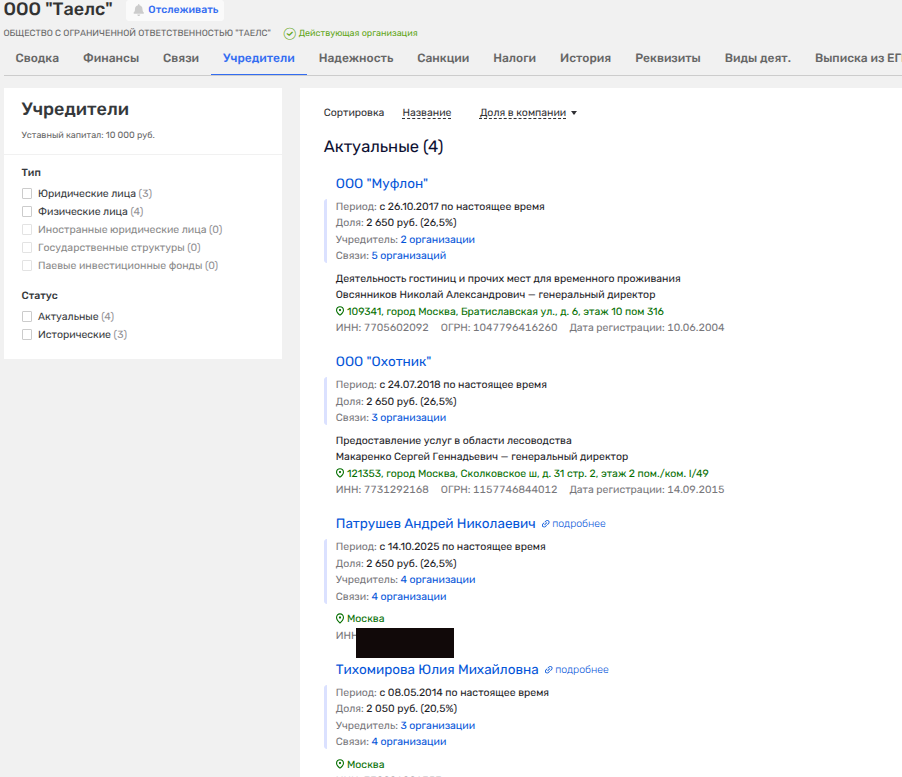Screen dimensions: 902x777
Task: Click the green checkmark status icon
Action: coord(290,33)
